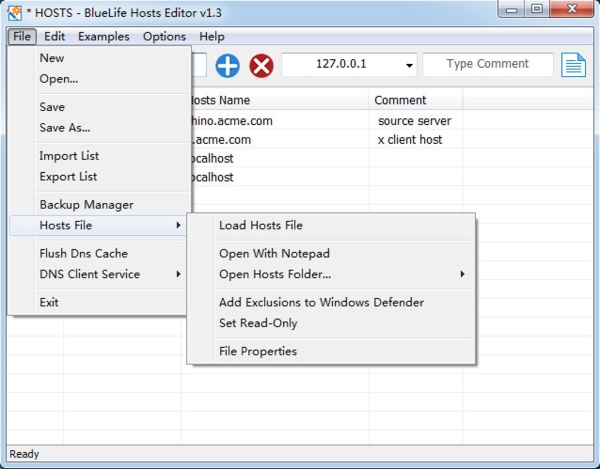Viewport: 600px width, 469px height.
Task: Click the Type Comment input field
Action: click(x=488, y=64)
